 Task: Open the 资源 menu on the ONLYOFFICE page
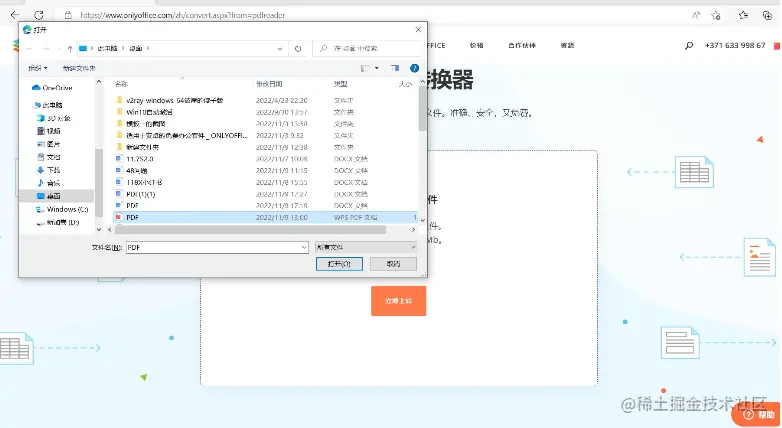[x=568, y=45]
